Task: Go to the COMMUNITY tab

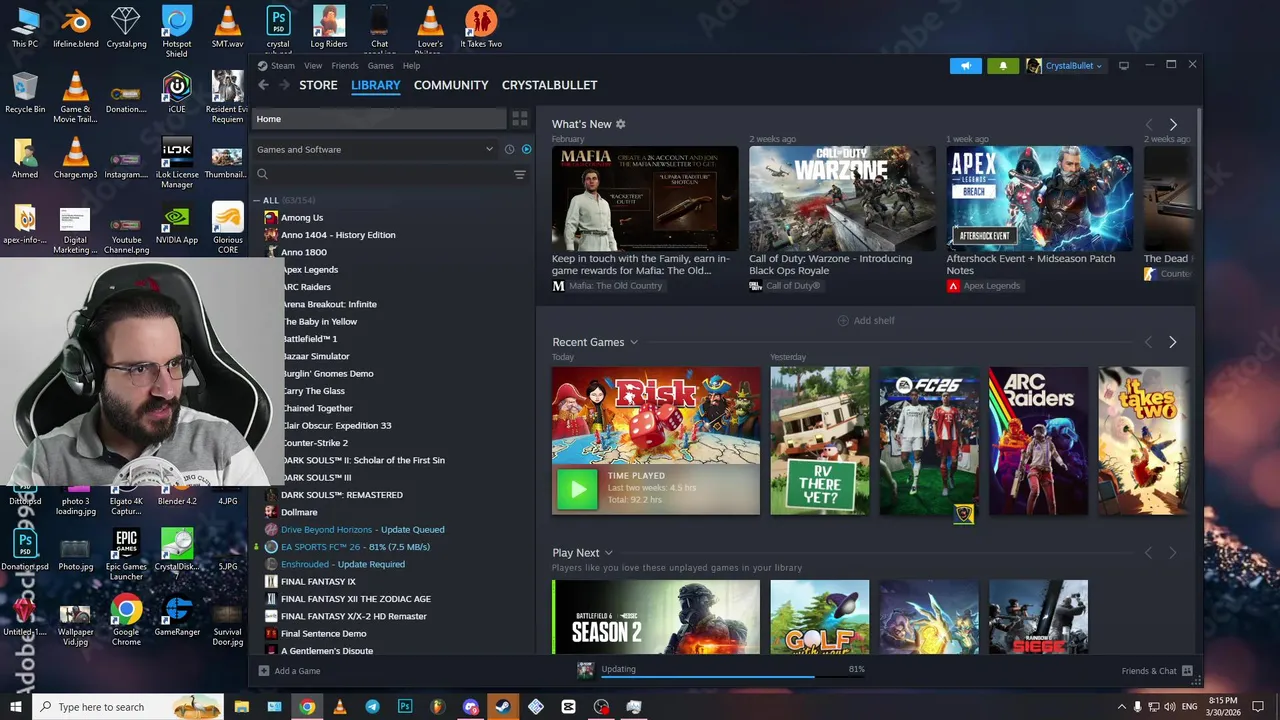Action: click(451, 85)
